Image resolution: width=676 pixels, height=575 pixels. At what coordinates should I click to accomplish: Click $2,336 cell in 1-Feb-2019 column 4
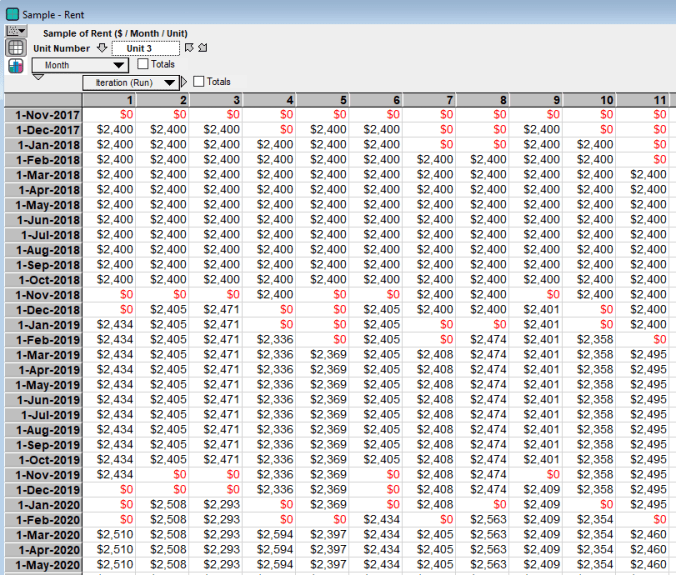(269, 339)
